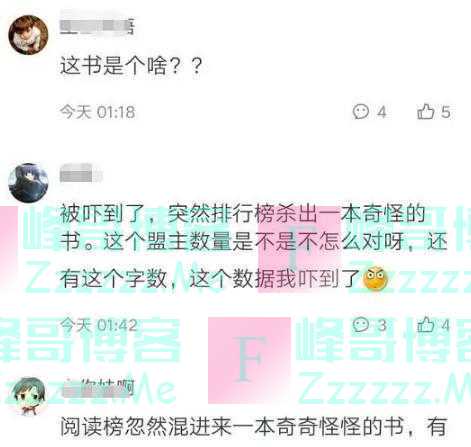Like the comment posted at 01:18
This screenshot has height=447, width=471.
pyautogui.click(x=426, y=111)
